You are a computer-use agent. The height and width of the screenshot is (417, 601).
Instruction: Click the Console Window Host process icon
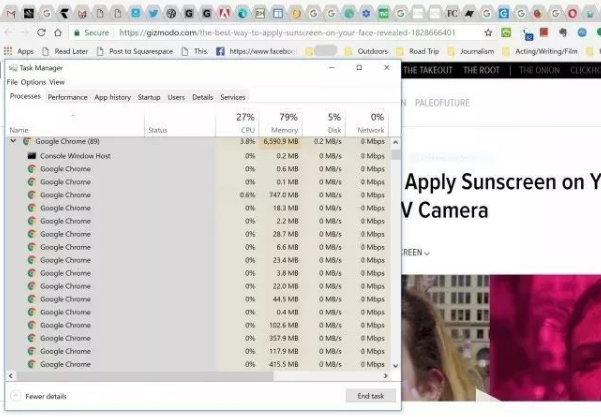click(x=32, y=156)
